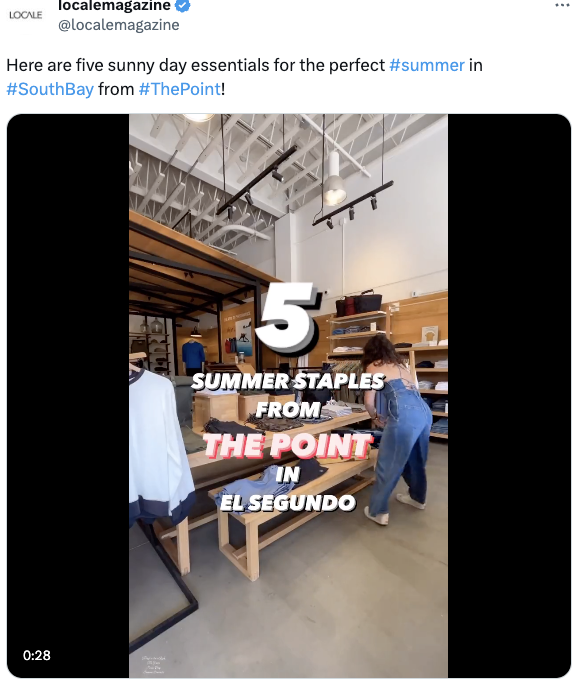Click the woman in denim overalls
Viewport: 572px width, 681px height.
[x=397, y=428]
